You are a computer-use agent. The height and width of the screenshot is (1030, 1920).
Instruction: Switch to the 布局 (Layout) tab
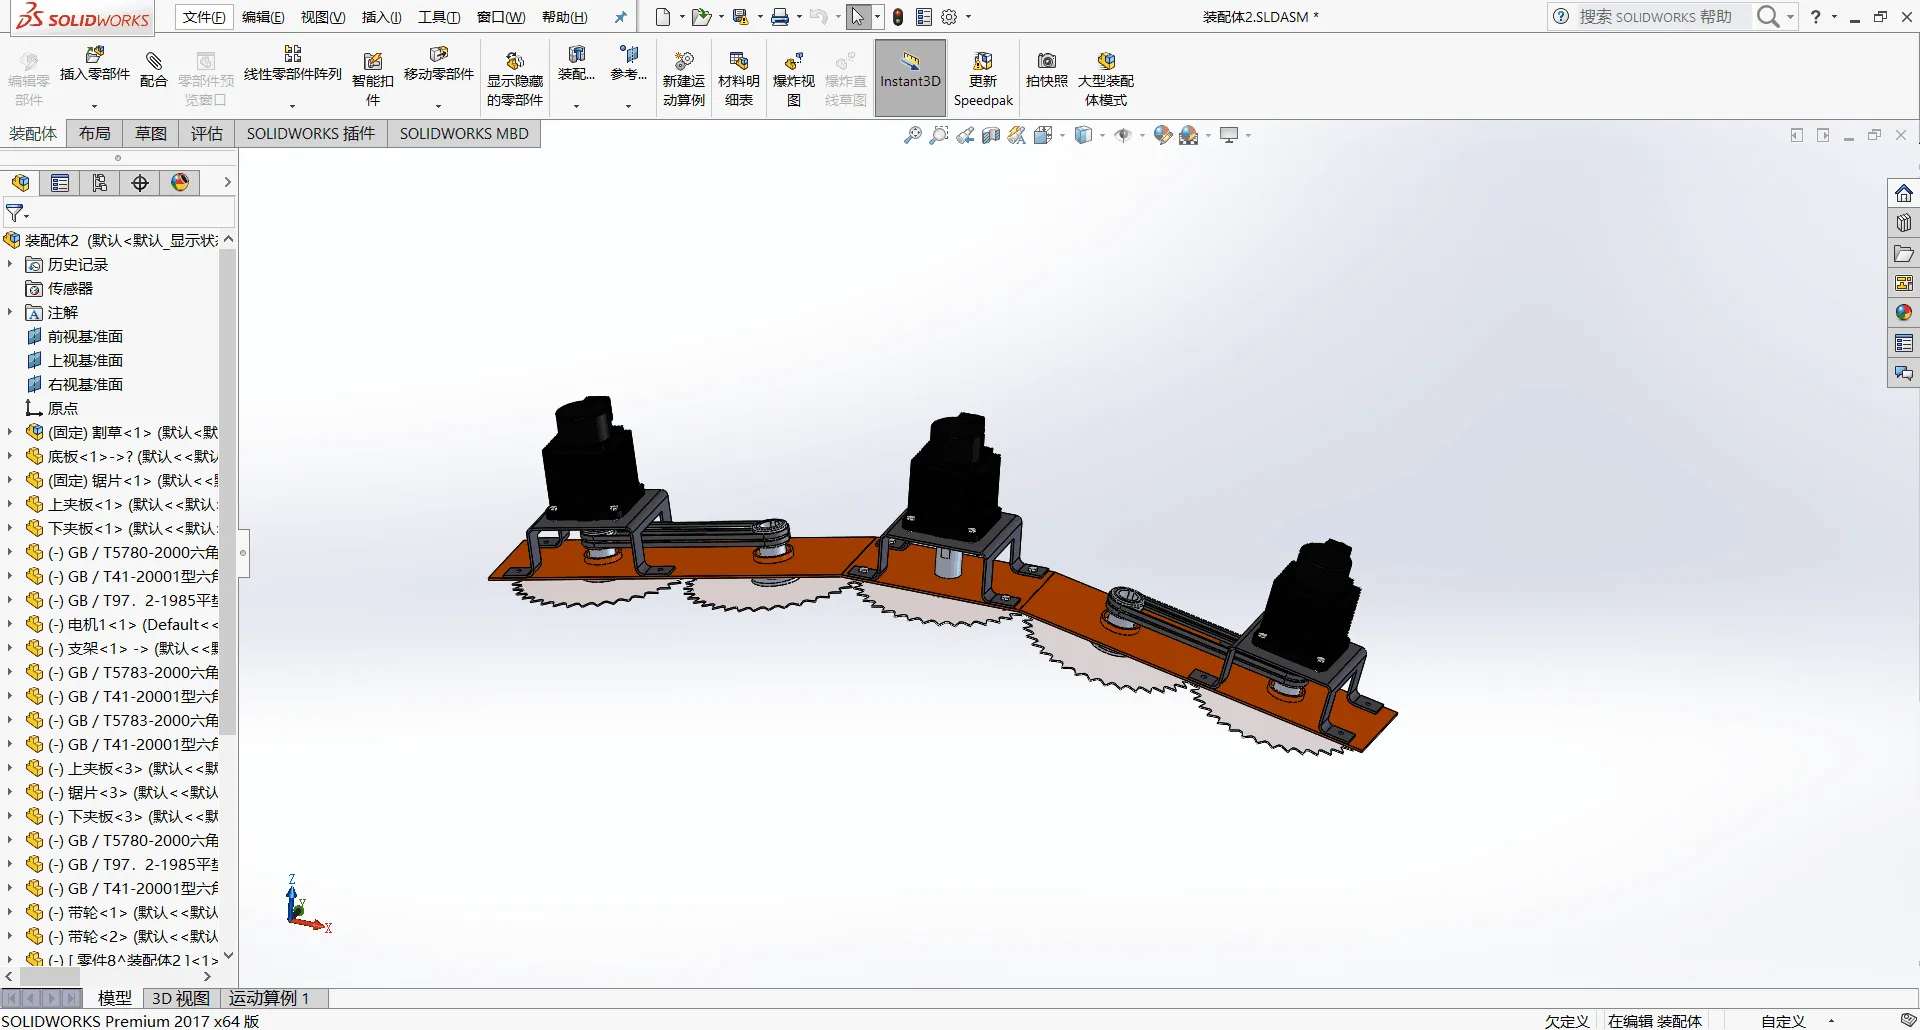95,134
